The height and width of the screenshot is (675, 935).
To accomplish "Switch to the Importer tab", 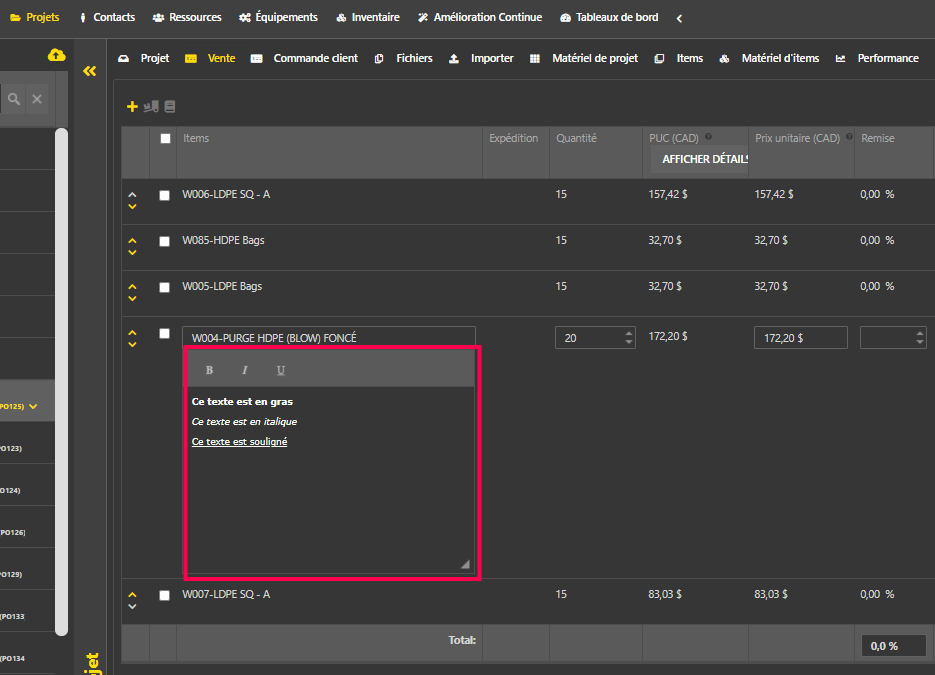I will pyautogui.click(x=481, y=58).
